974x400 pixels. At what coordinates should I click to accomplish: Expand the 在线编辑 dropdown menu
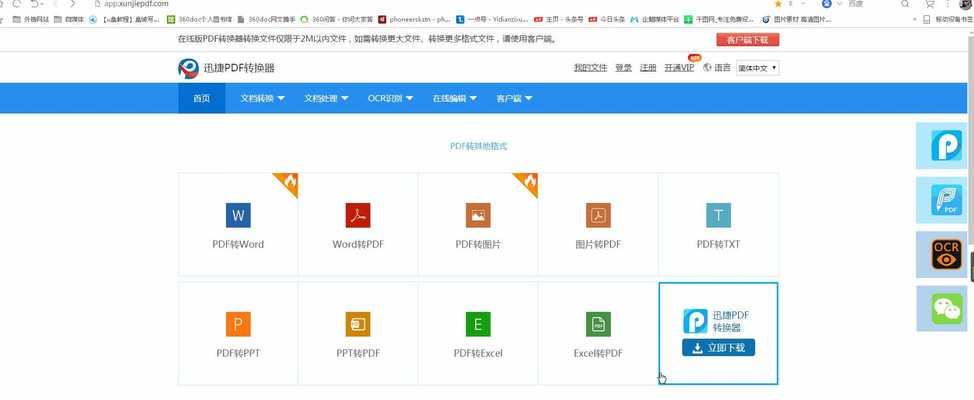(x=455, y=98)
